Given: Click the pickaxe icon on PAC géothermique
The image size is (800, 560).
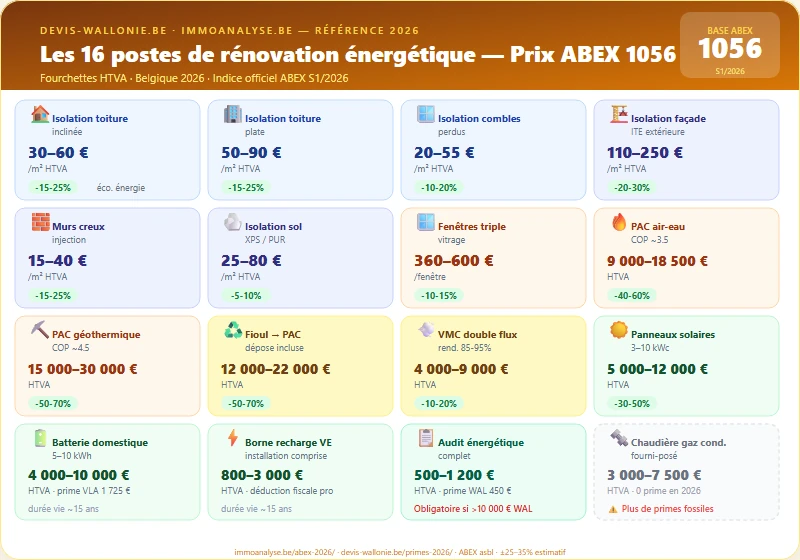Looking at the screenshot, I should tap(40, 330).
